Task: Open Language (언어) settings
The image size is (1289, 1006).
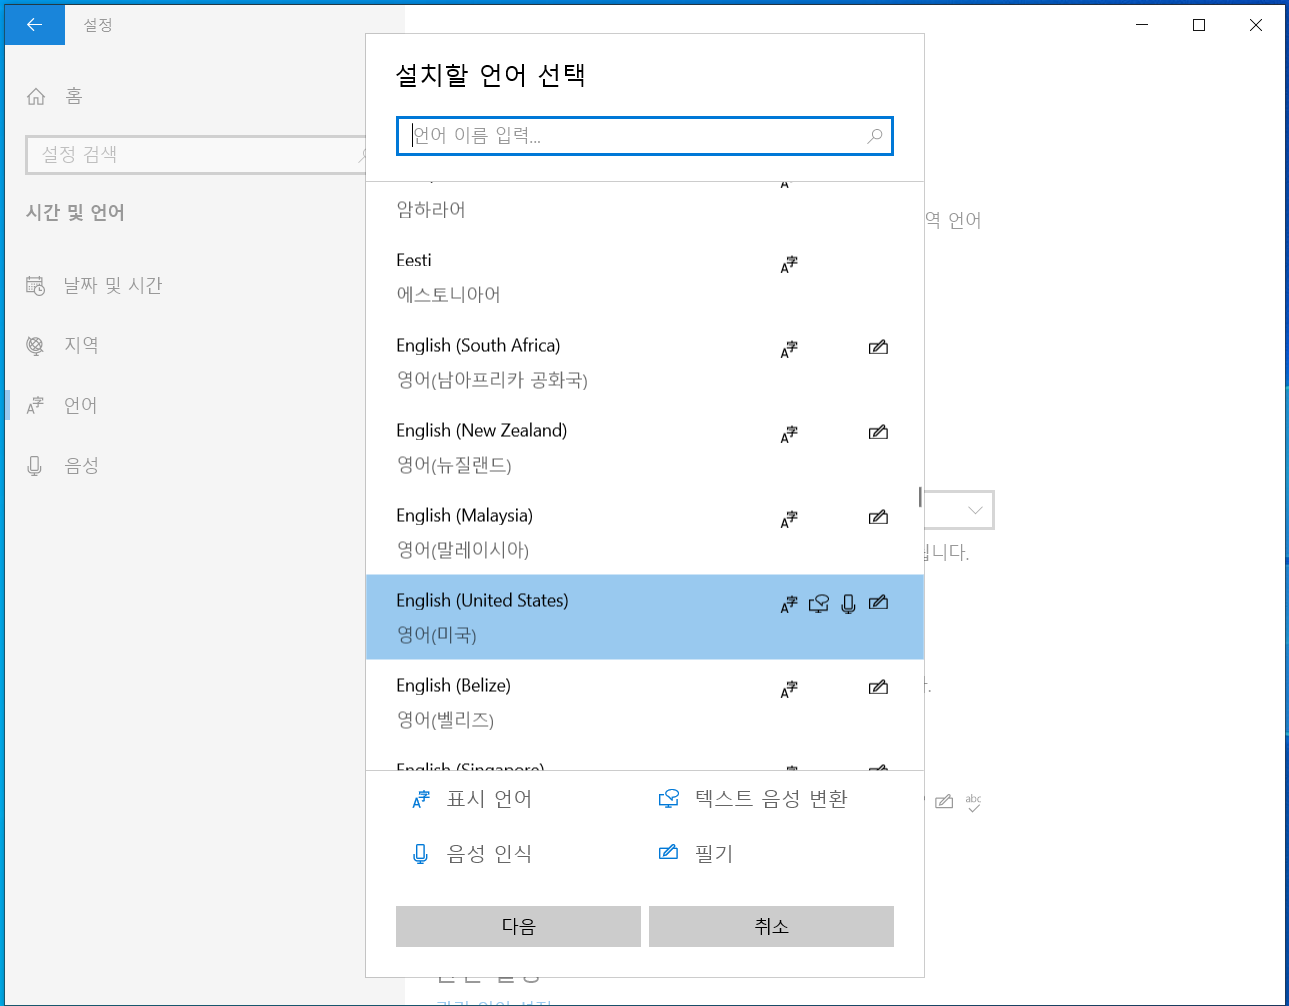Action: point(185,405)
